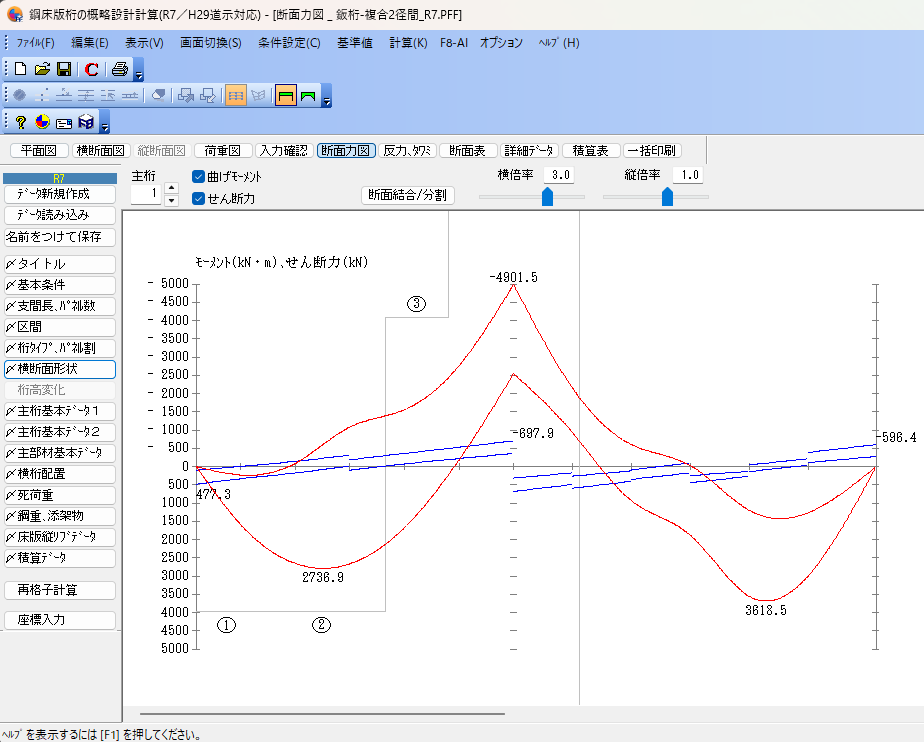
Task: Toggle the せん断力 checkbox
Action: (199, 199)
